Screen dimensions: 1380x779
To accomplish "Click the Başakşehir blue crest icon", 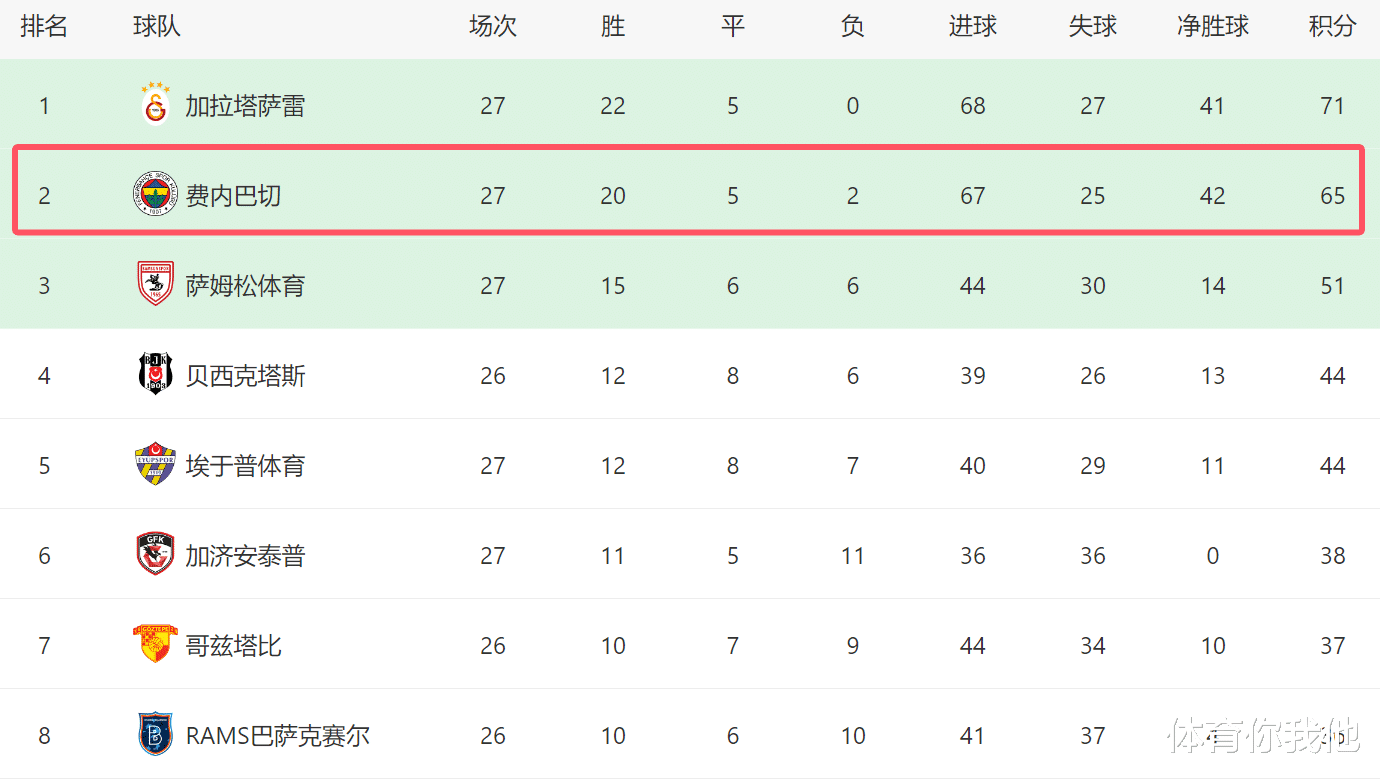I will point(155,734).
